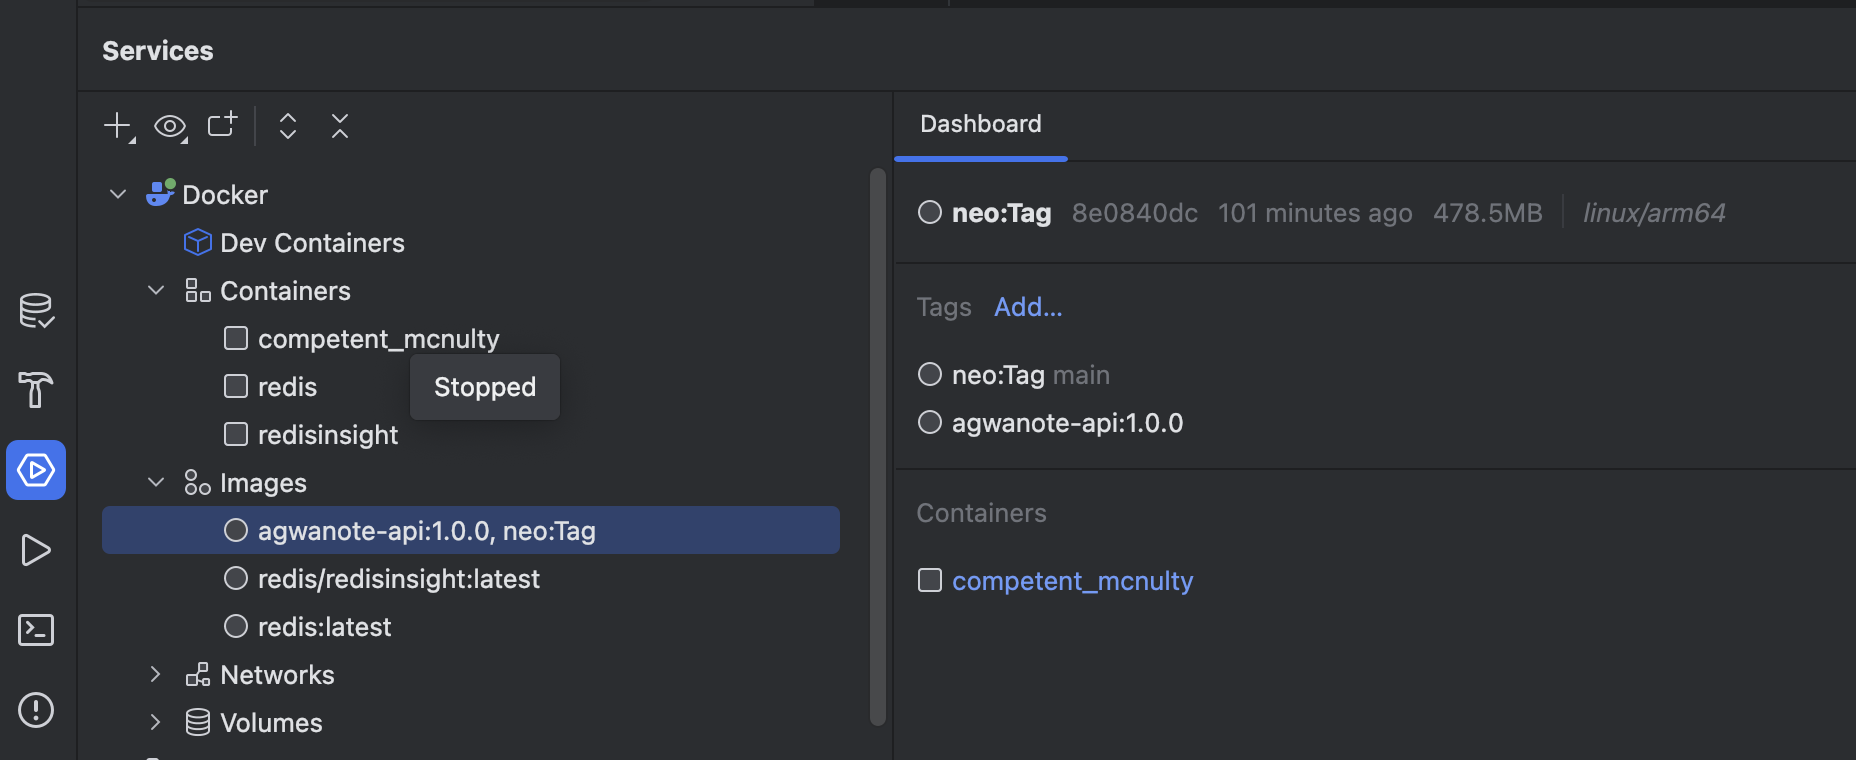1856x760 pixels.
Task: Collapse all services in the tree
Action: [x=340, y=126]
